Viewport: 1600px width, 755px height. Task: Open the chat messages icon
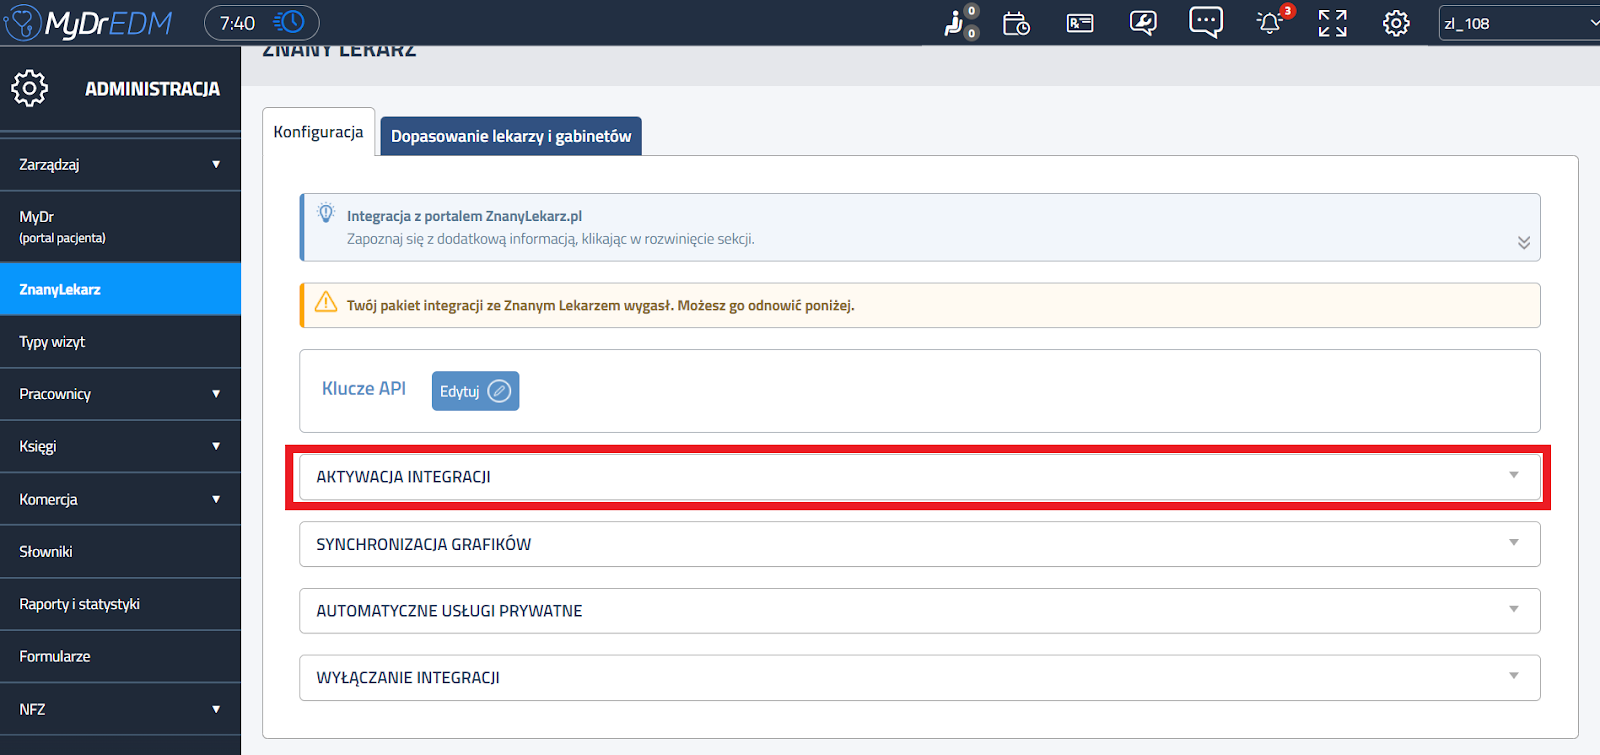click(1206, 22)
